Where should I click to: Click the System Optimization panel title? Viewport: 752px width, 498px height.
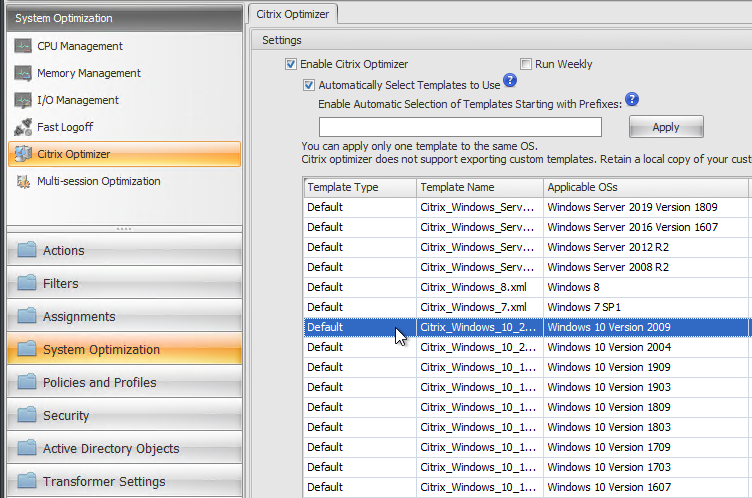125,18
